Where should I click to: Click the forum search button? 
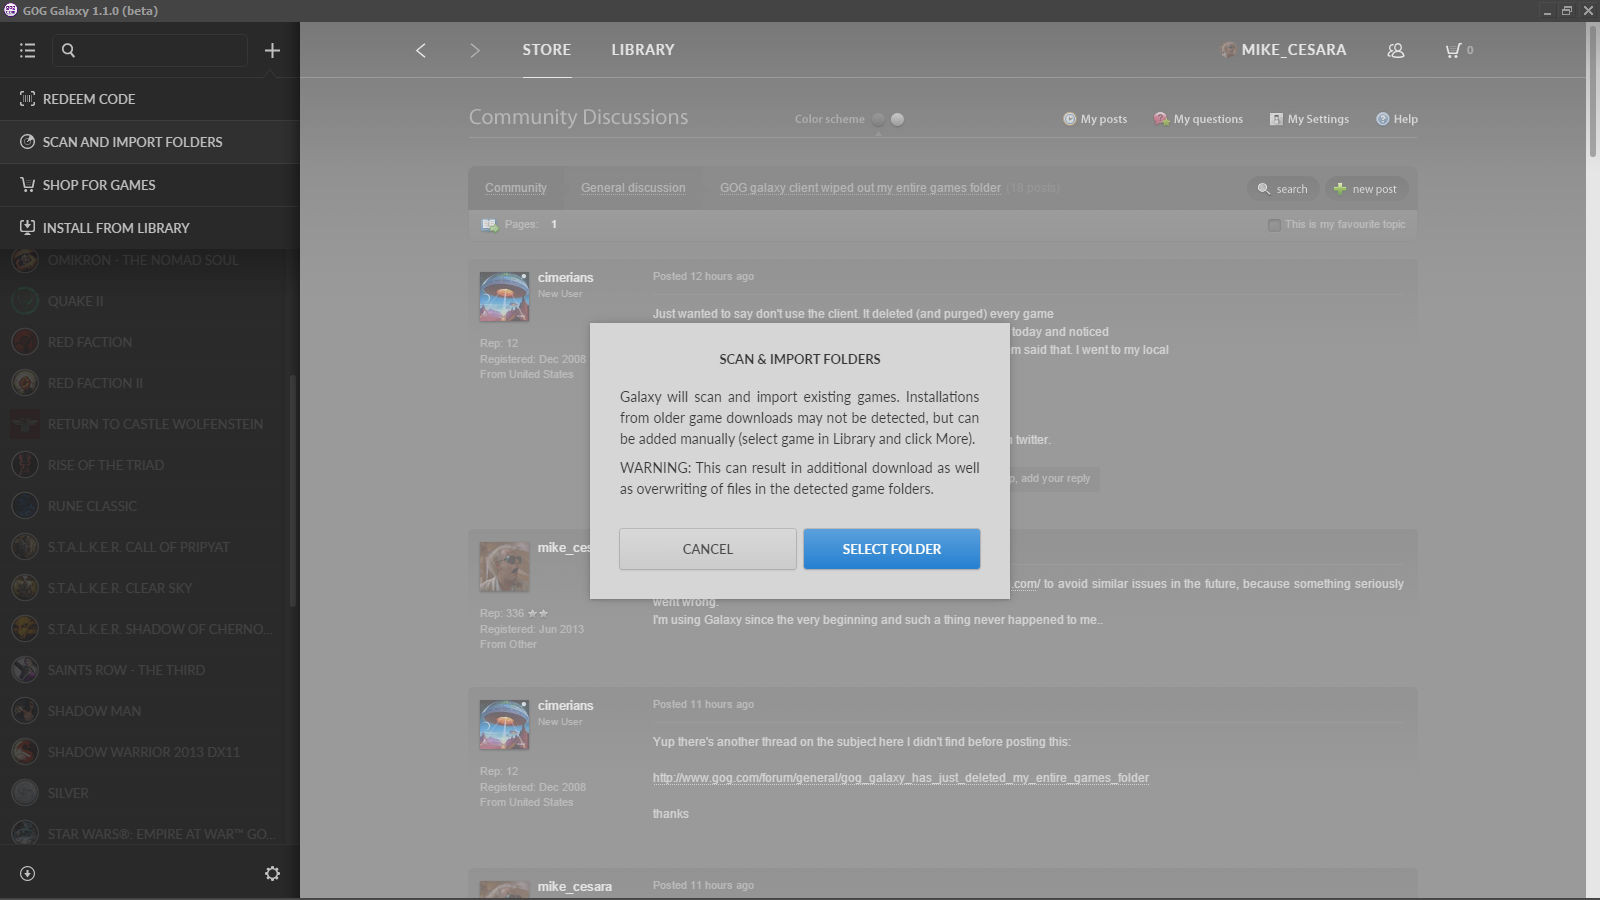(1283, 189)
